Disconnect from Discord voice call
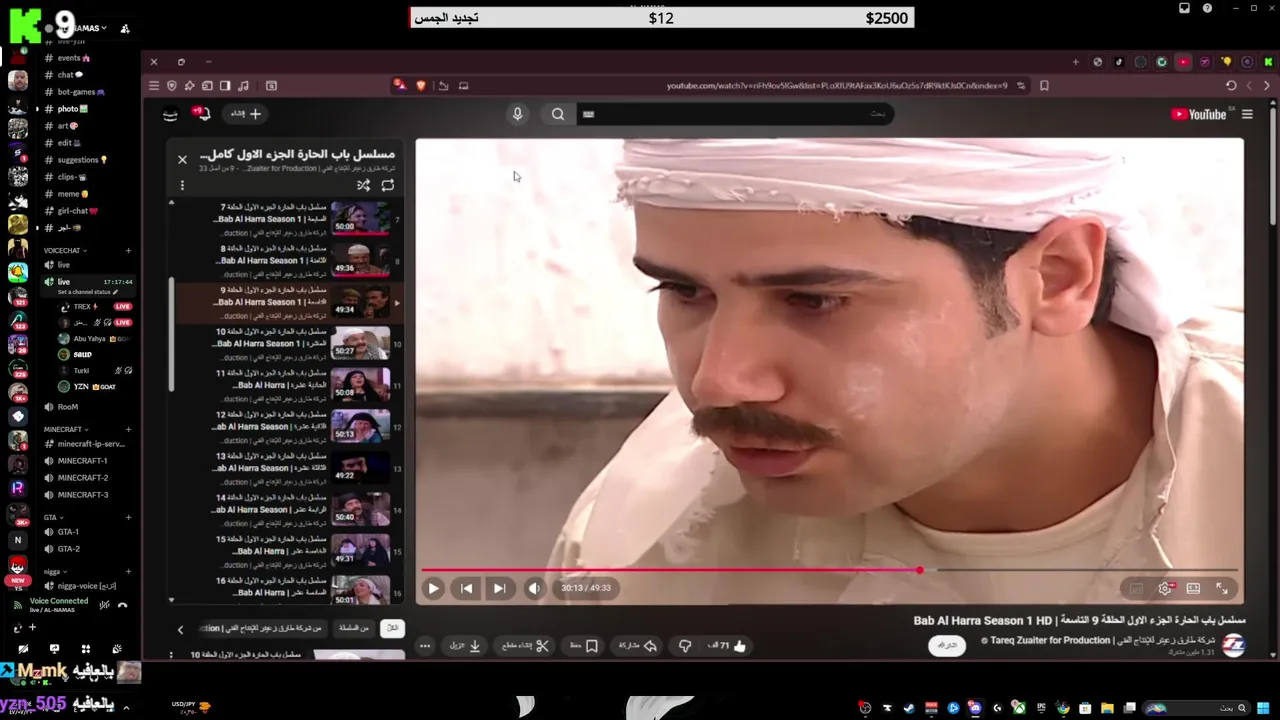 122,605
